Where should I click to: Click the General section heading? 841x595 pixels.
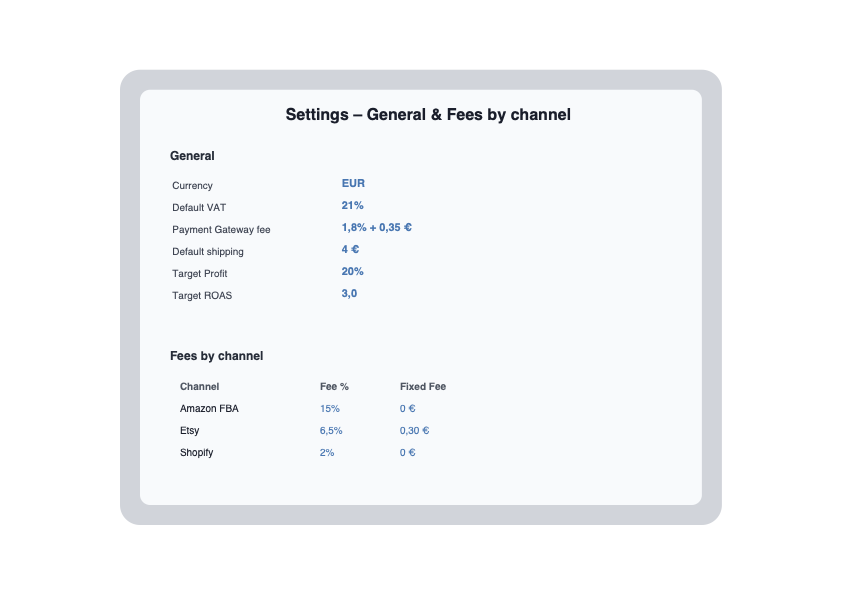(x=192, y=156)
